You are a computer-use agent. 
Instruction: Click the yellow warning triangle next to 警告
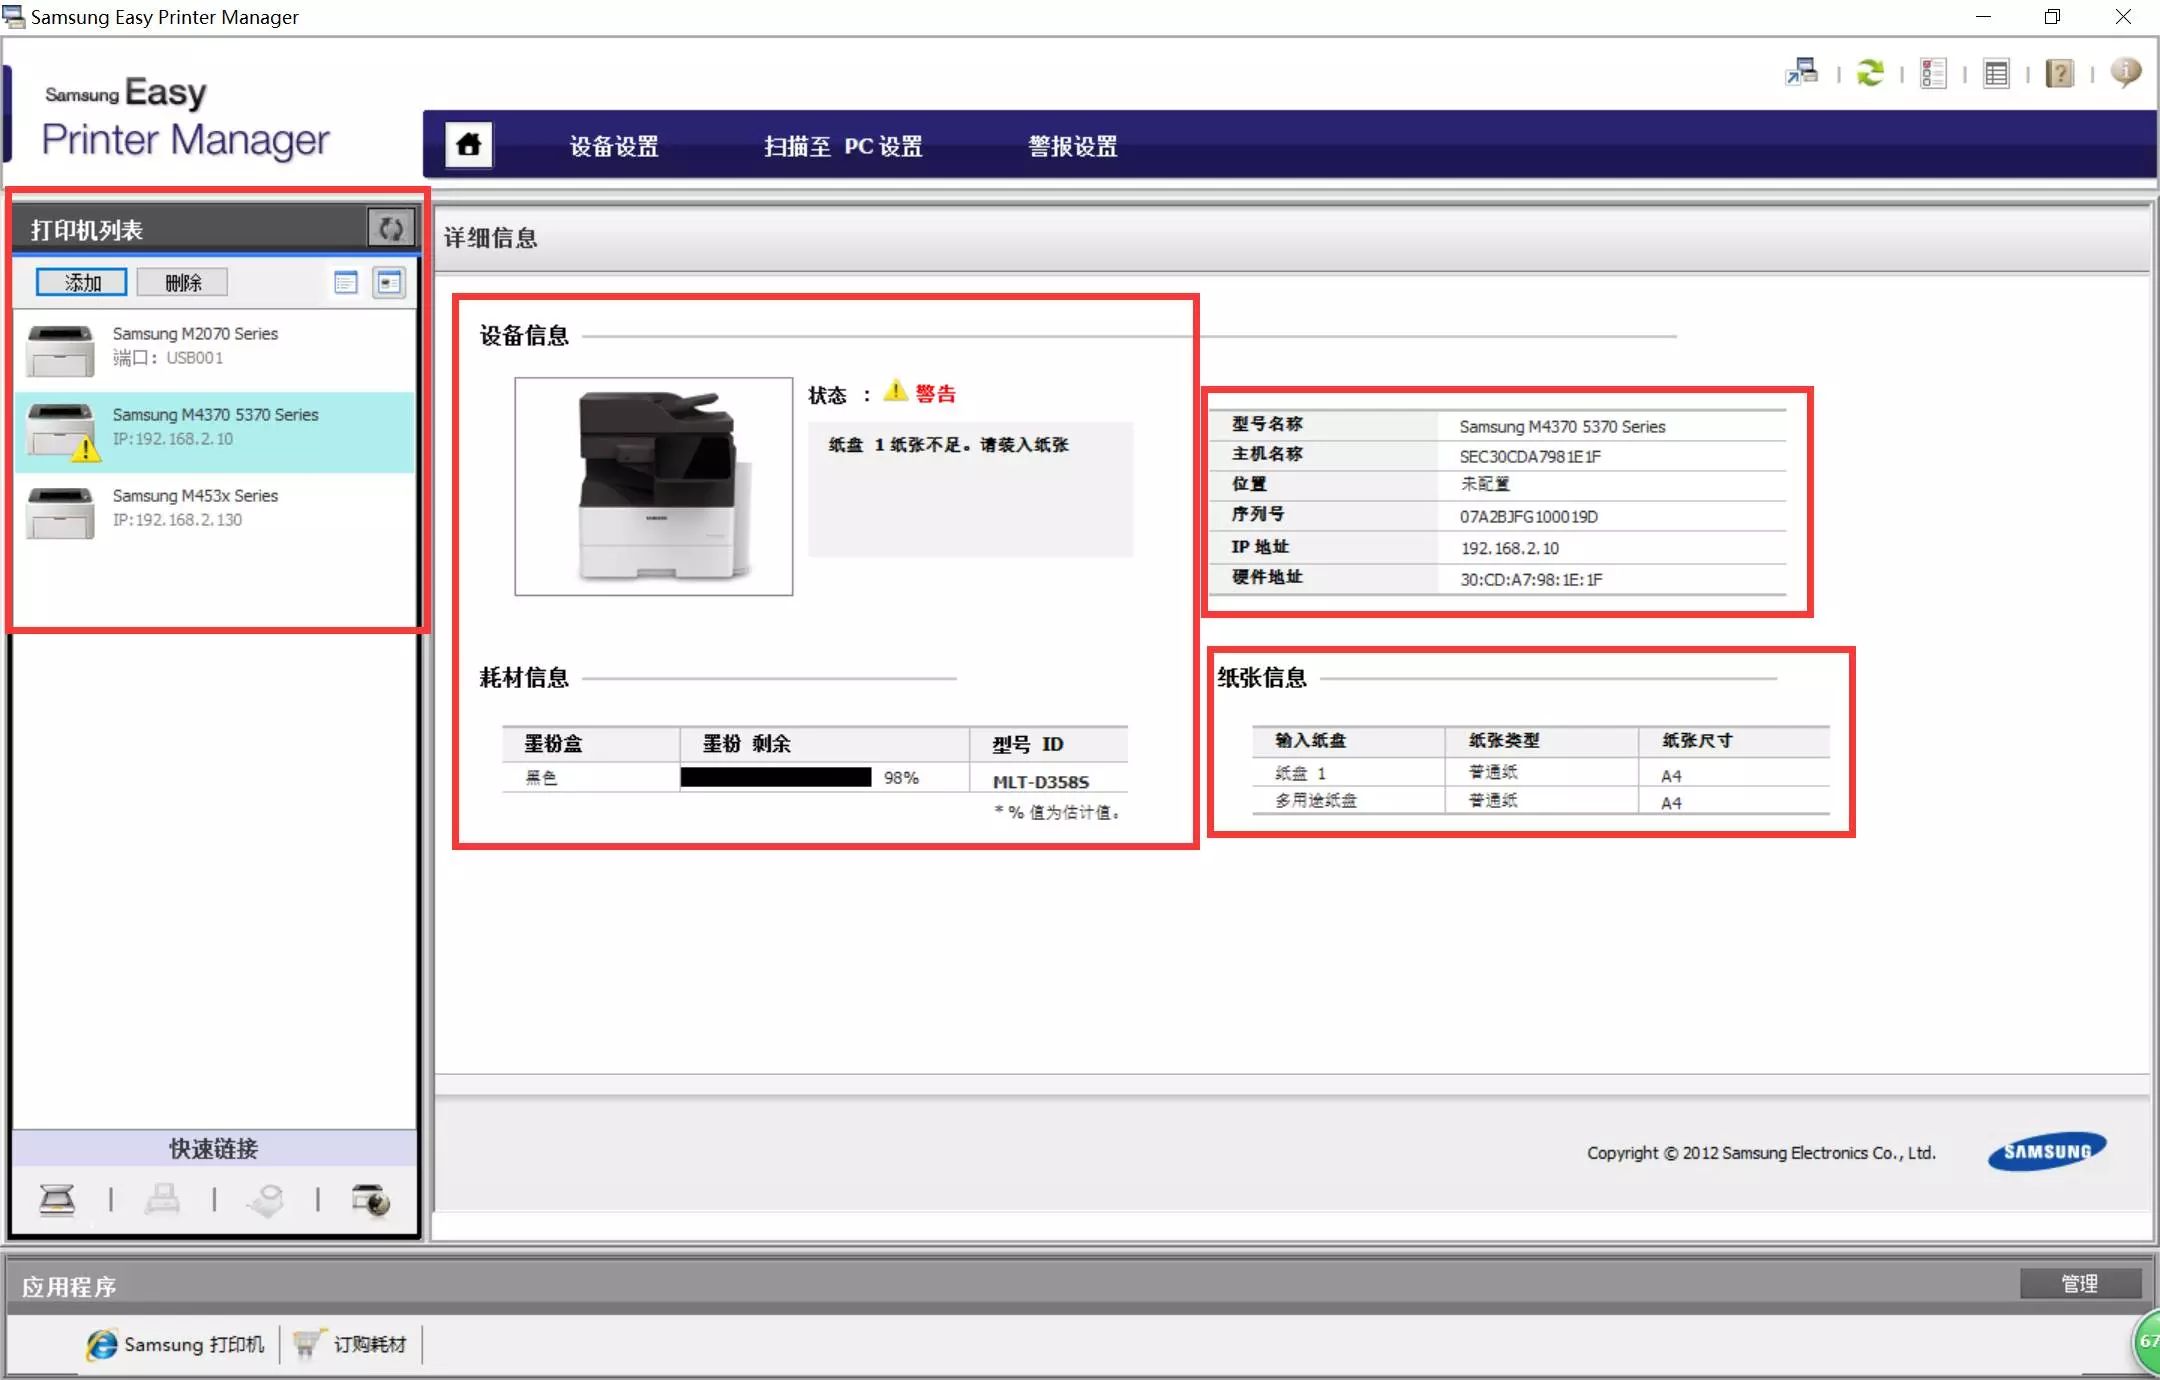pyautogui.click(x=896, y=391)
